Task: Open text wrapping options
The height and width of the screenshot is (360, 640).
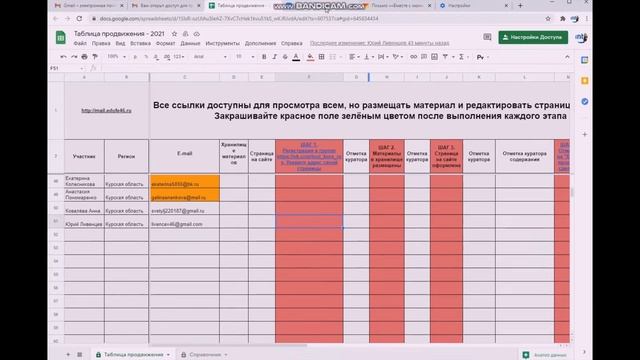Action: [382, 57]
